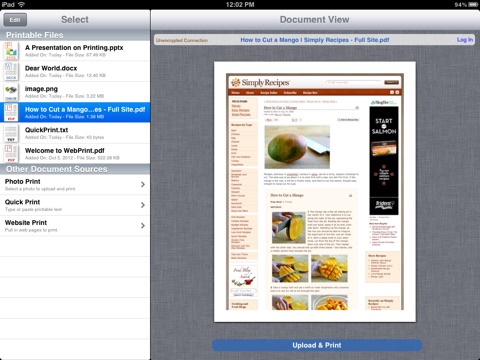Tap the PDF icon for How to Cut a Mango

click(x=11, y=112)
